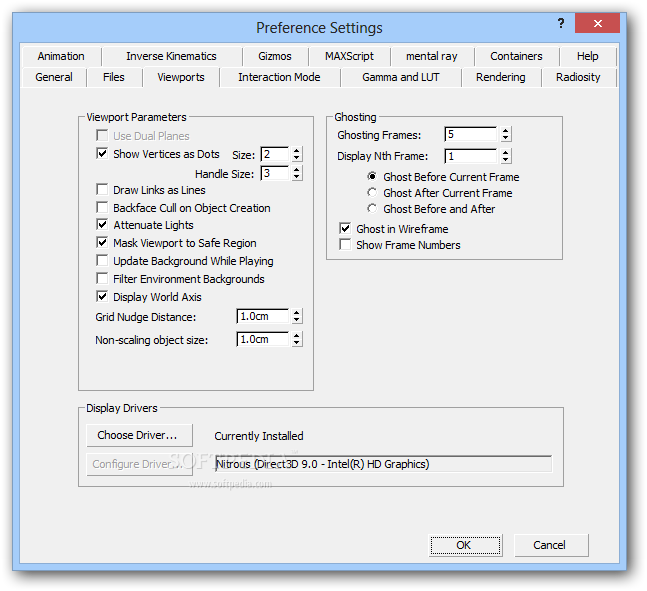Increase Display Nth Frame spinner
Screen dimensions: 647x591
505,153
